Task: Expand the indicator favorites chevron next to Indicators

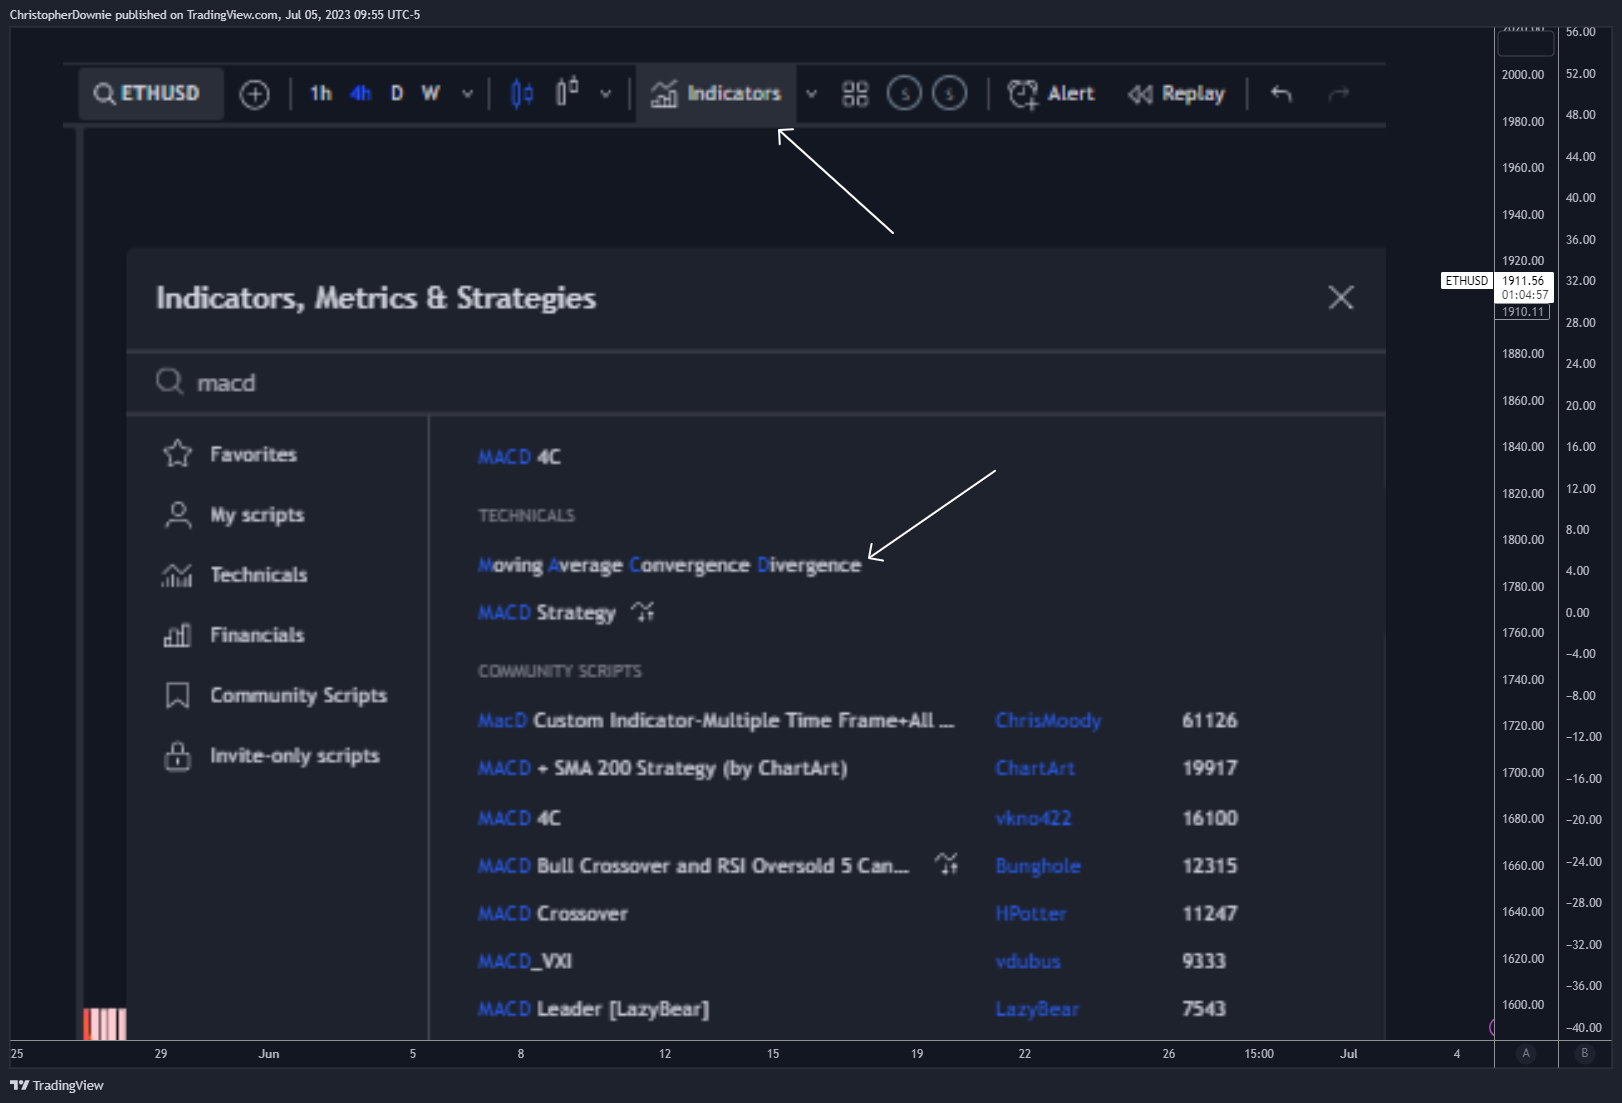Action: (811, 94)
